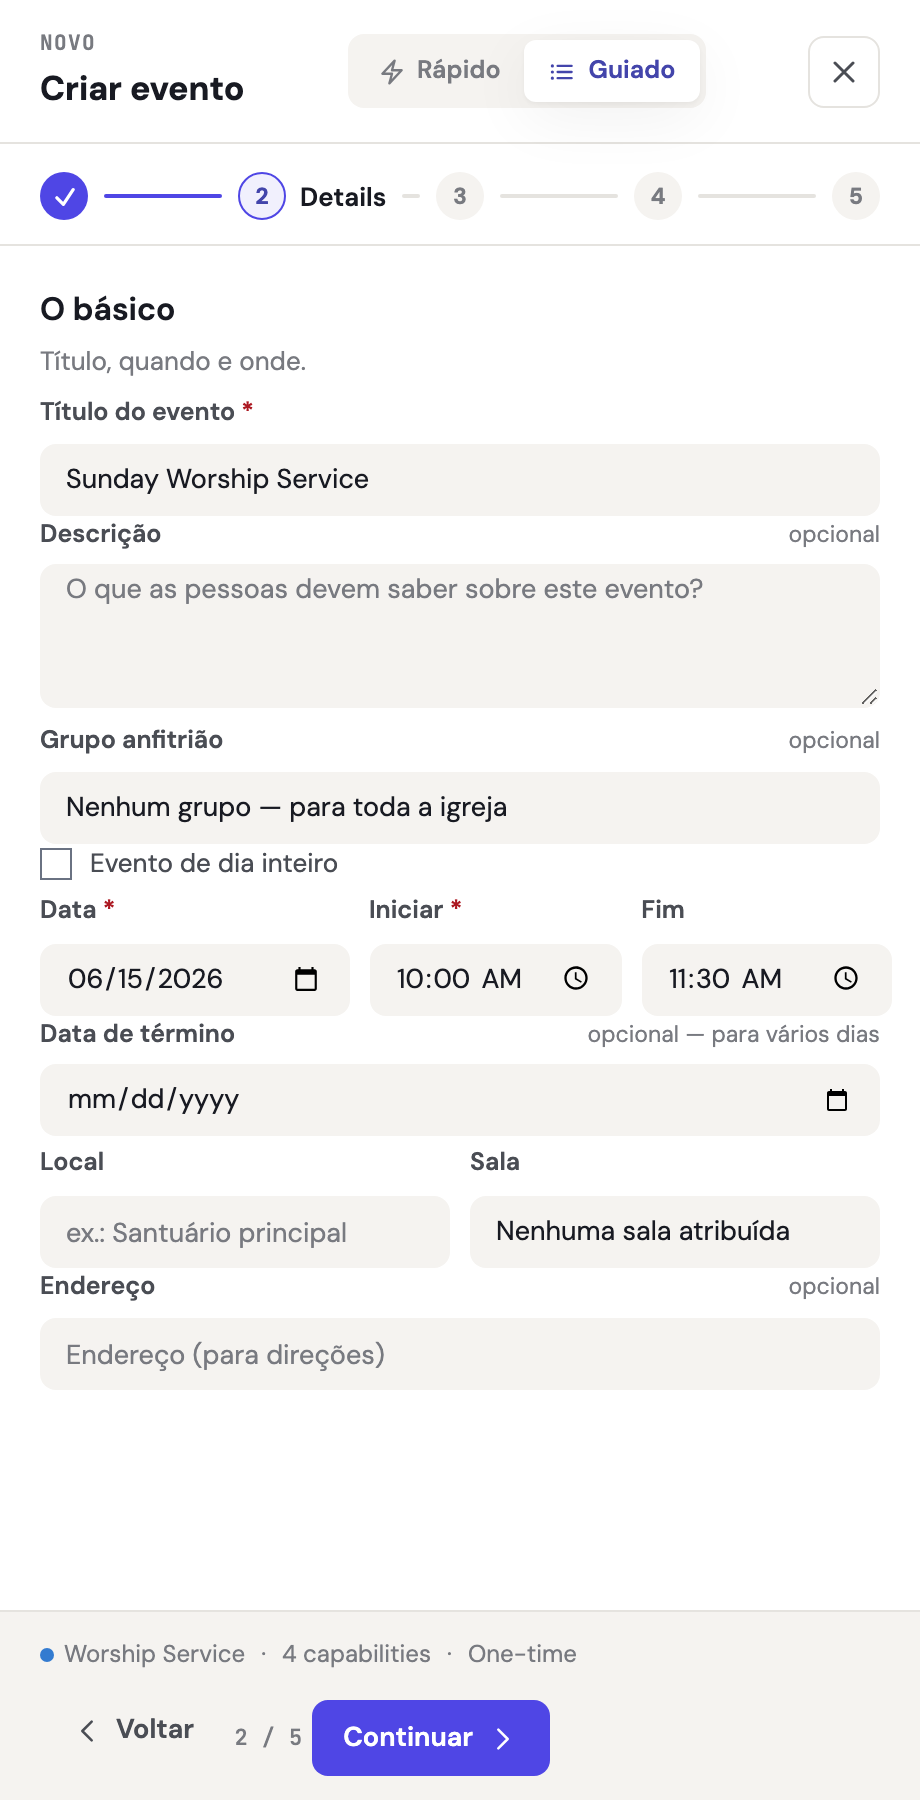Jump to step 3 in the stepper
Screen dimensions: 920x1800
(460, 196)
